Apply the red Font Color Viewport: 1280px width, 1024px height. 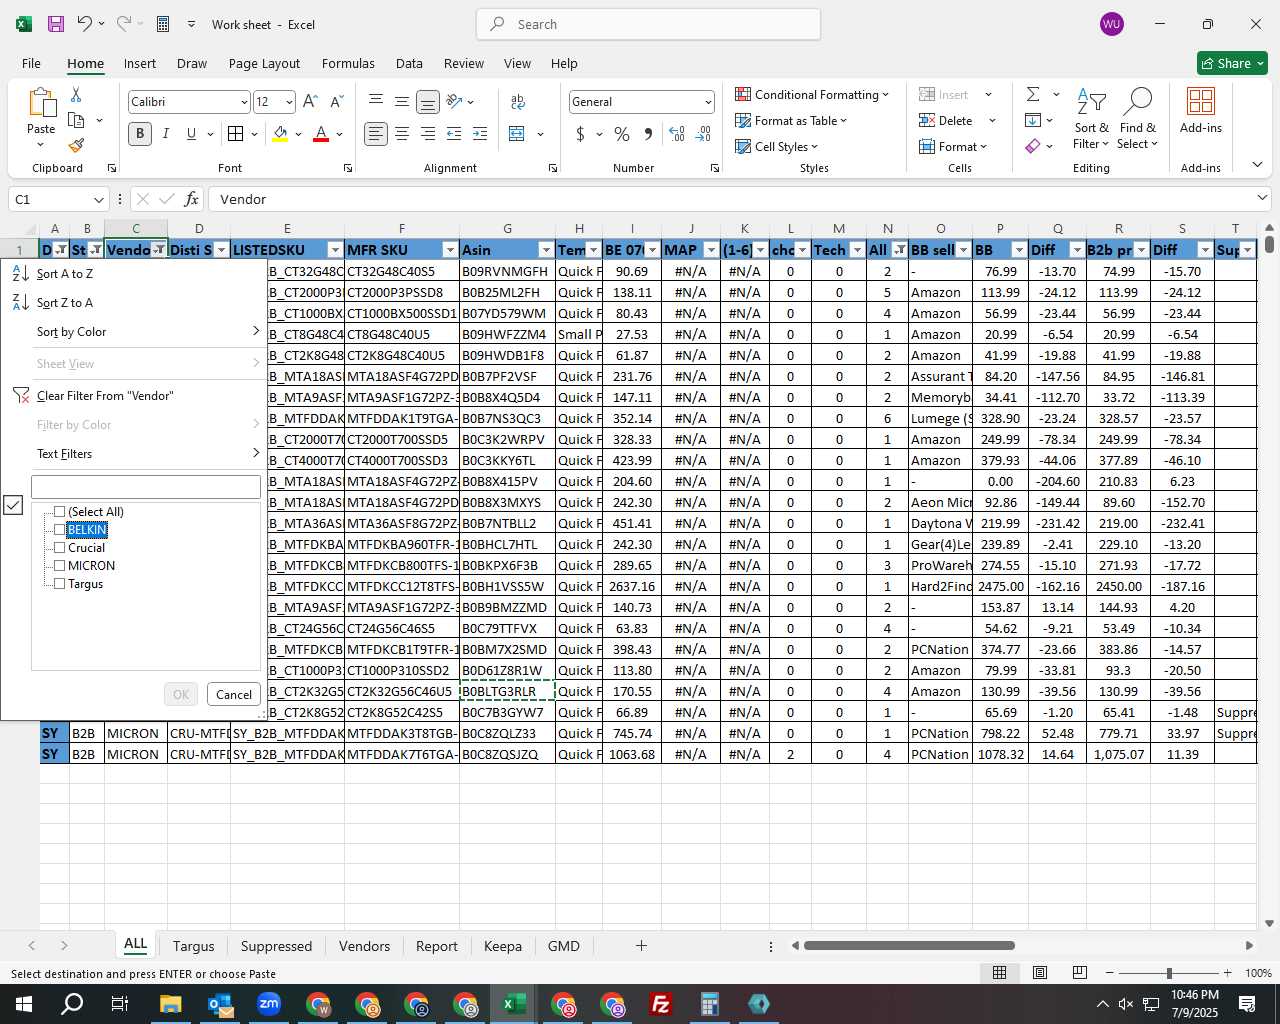[321, 134]
